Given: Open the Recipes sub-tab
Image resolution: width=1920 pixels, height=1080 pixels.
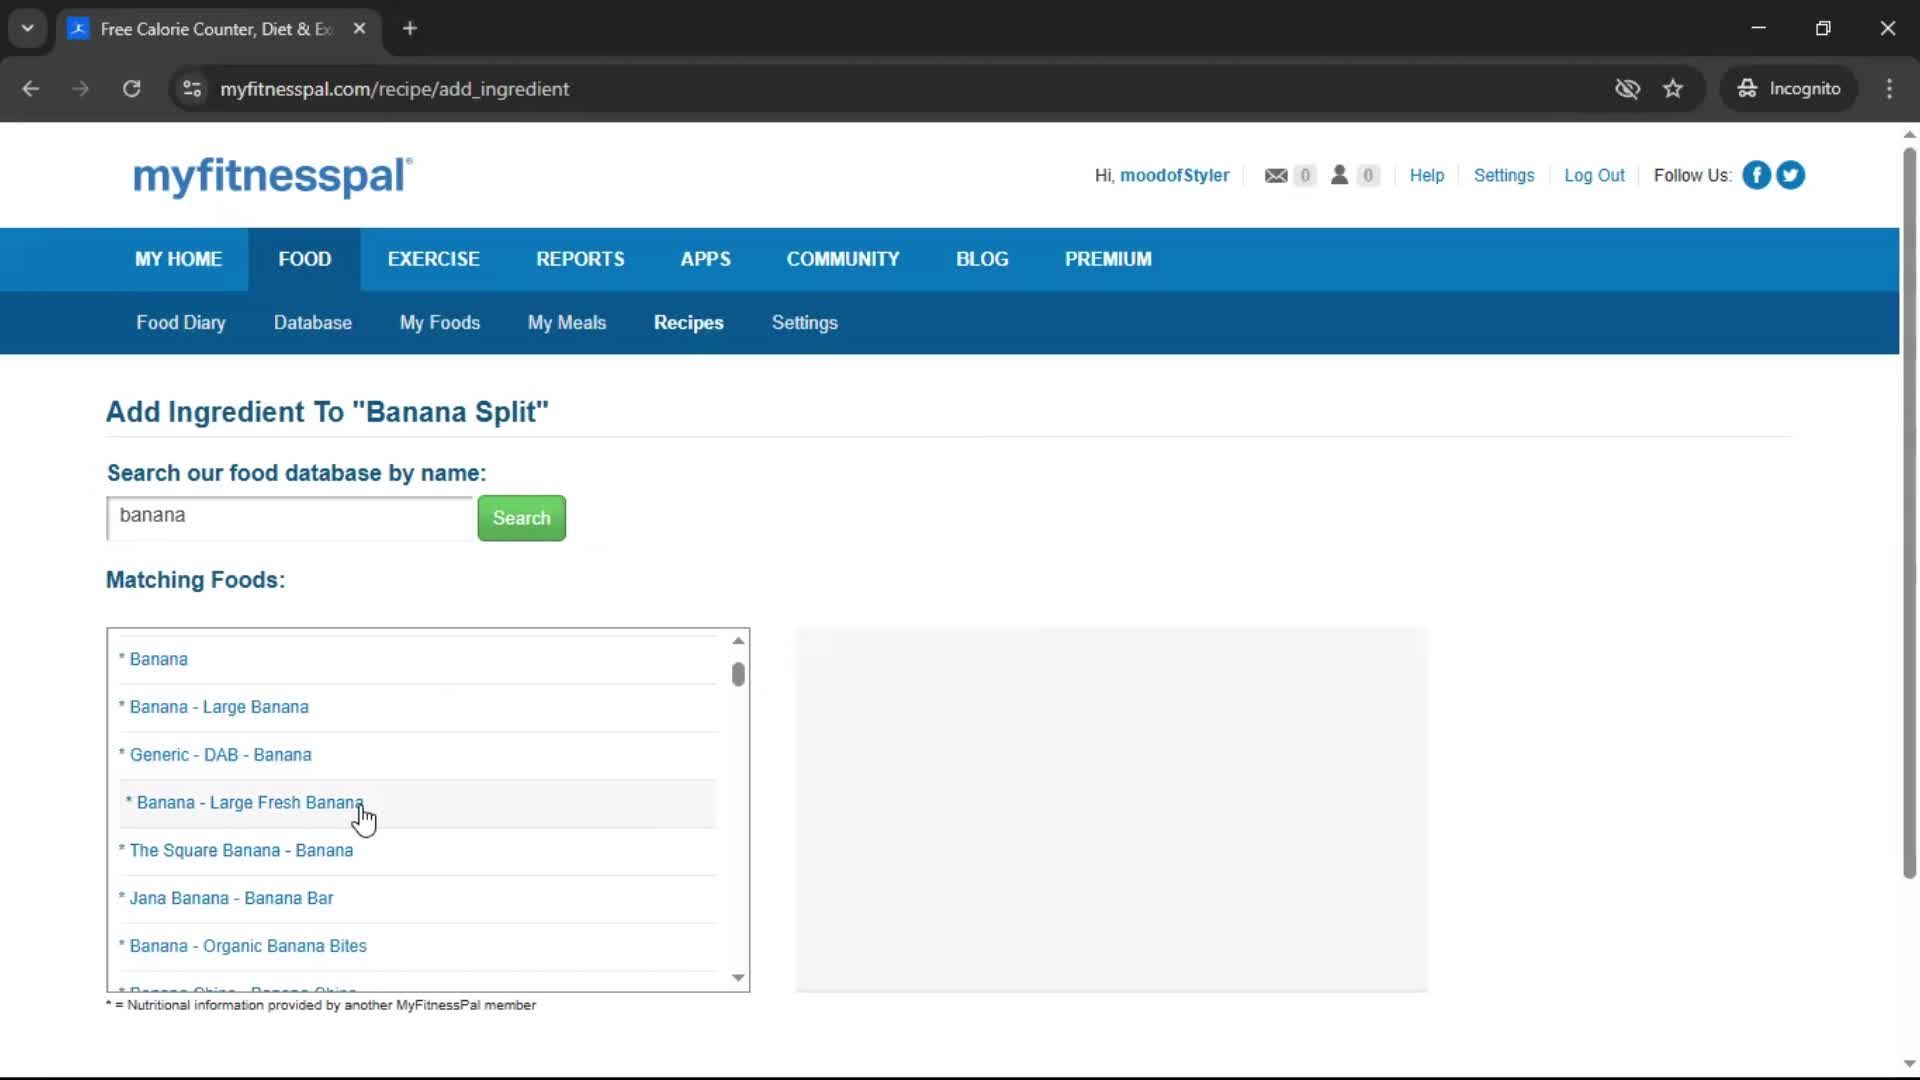Looking at the screenshot, I should (689, 323).
